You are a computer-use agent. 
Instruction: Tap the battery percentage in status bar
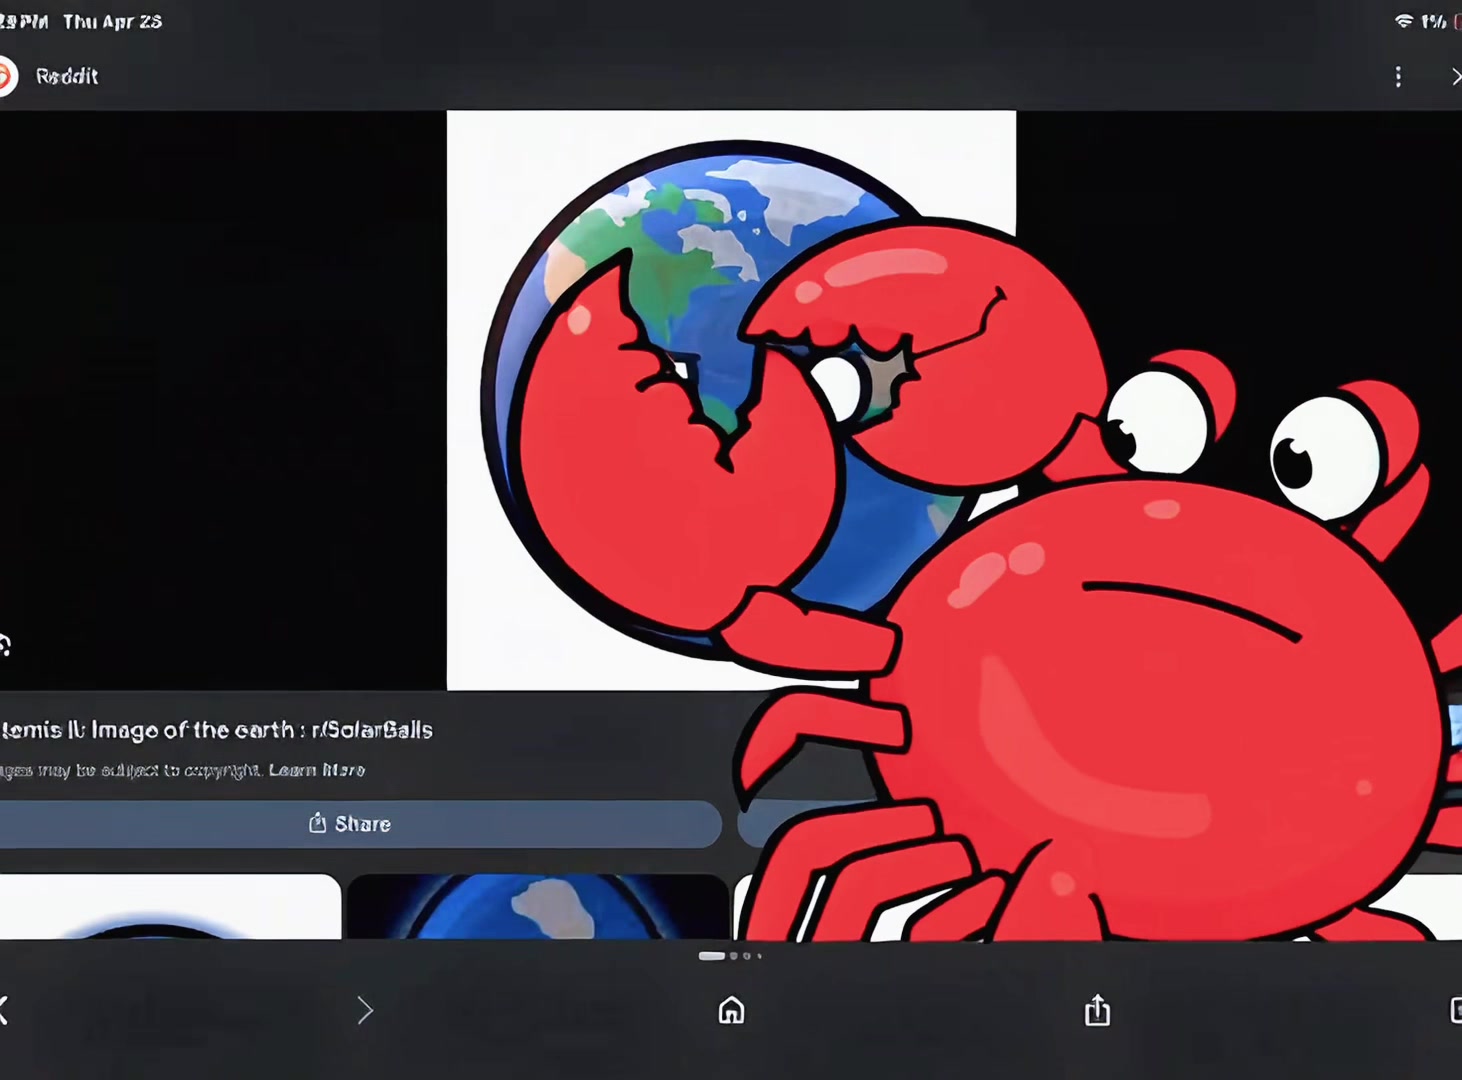click(x=1434, y=21)
